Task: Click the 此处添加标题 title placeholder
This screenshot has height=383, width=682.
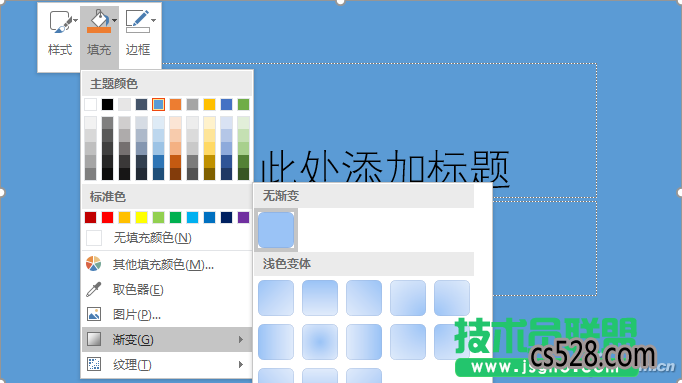Action: pos(384,167)
